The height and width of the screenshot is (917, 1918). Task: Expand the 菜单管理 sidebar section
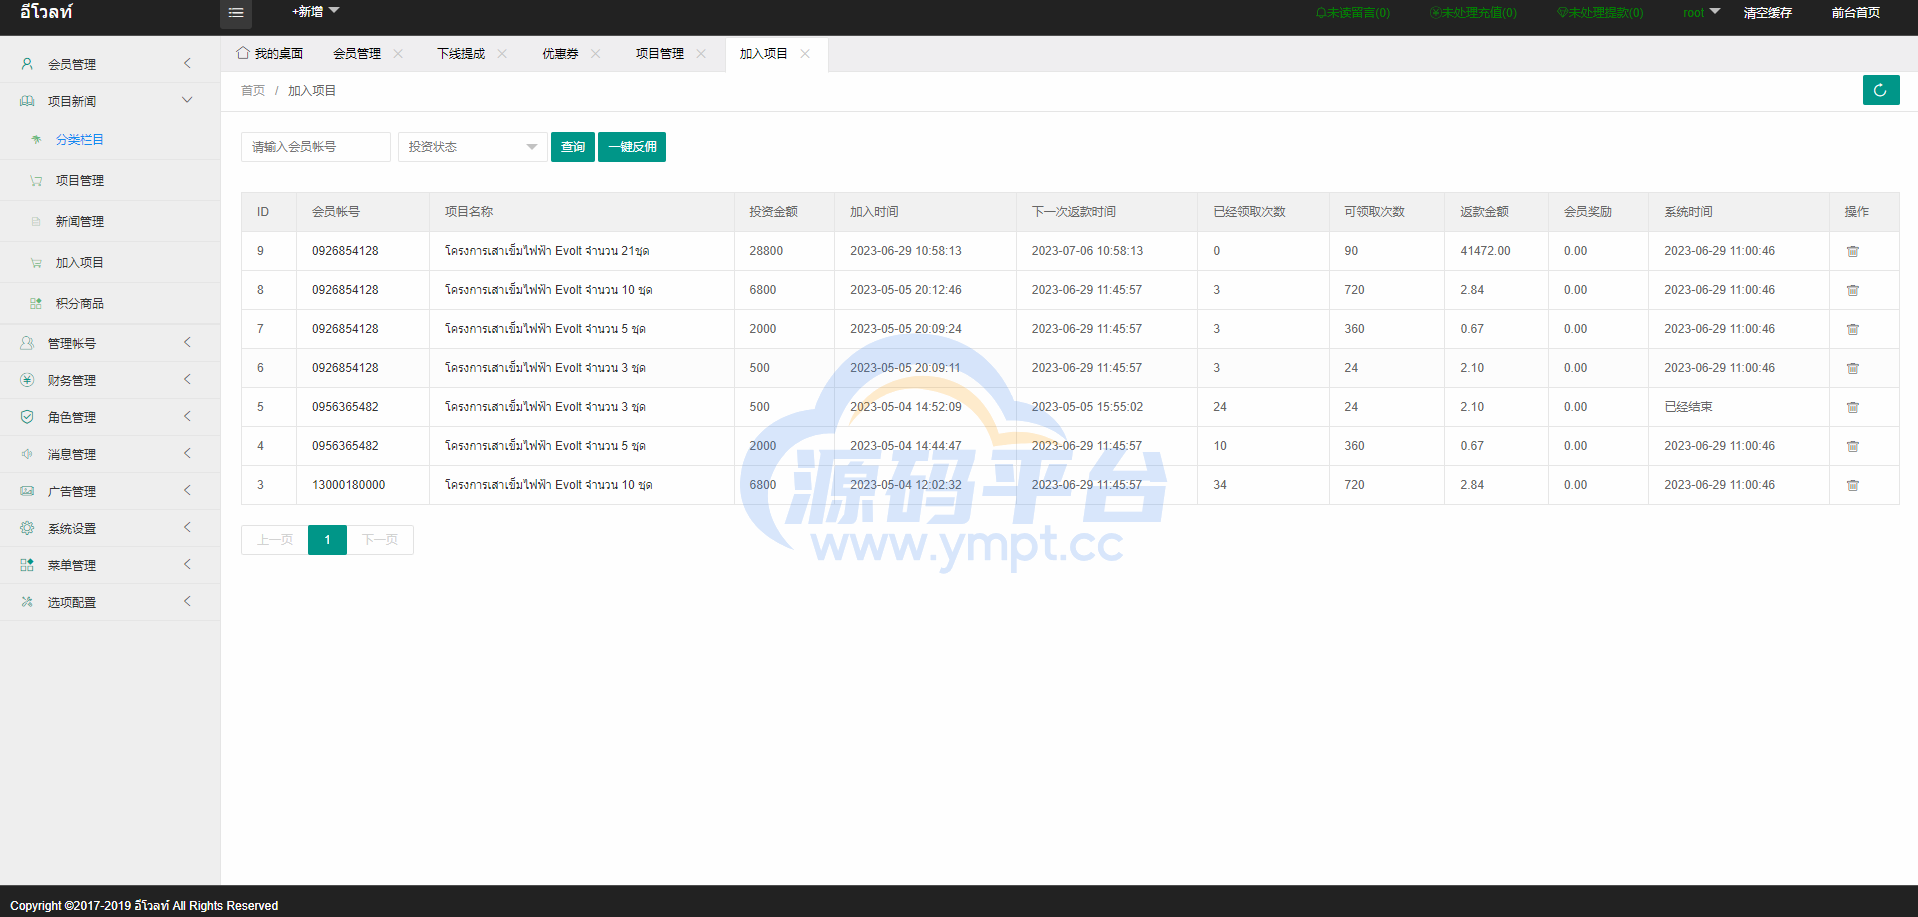(187, 565)
